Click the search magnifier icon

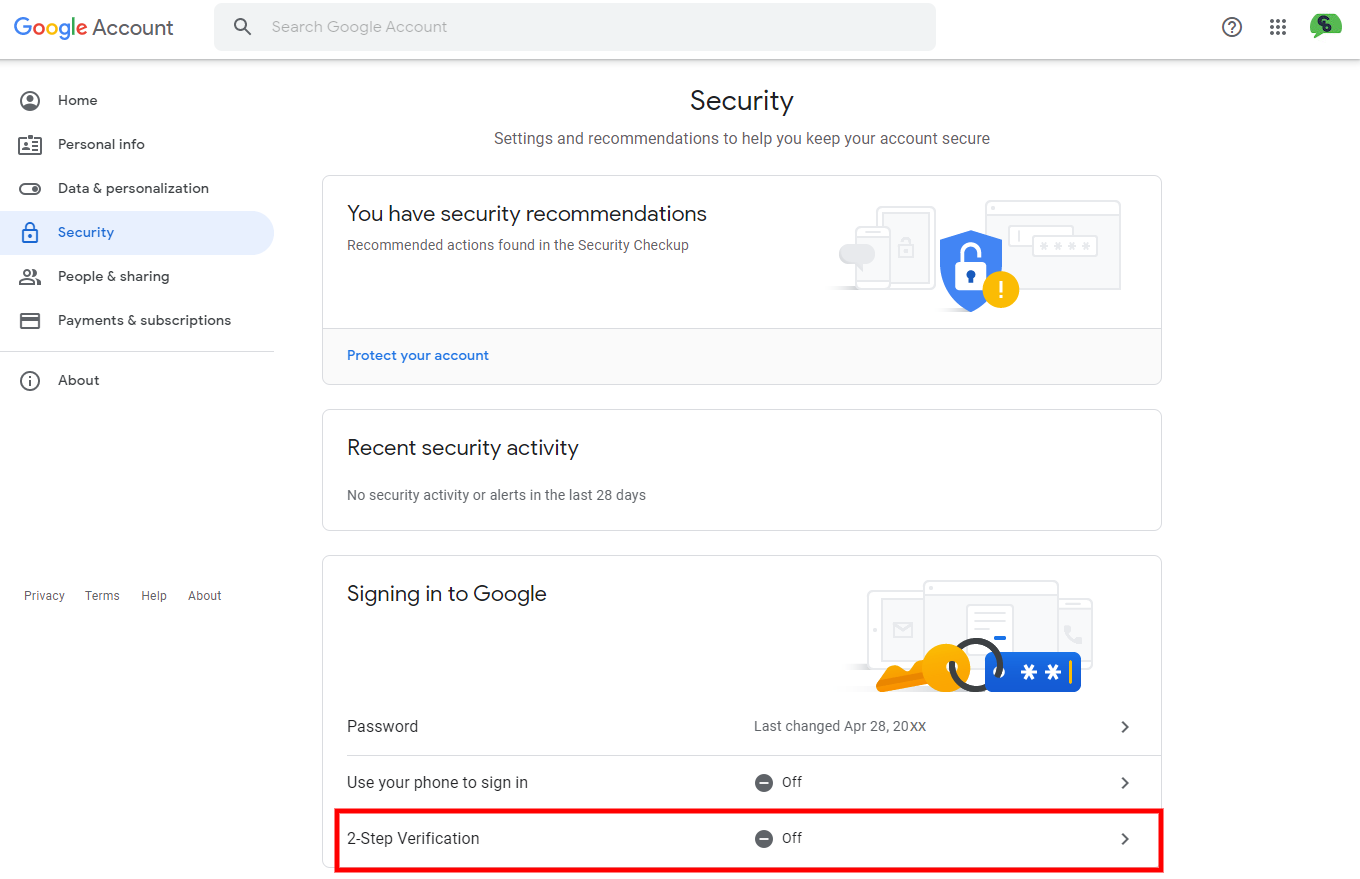coord(242,27)
